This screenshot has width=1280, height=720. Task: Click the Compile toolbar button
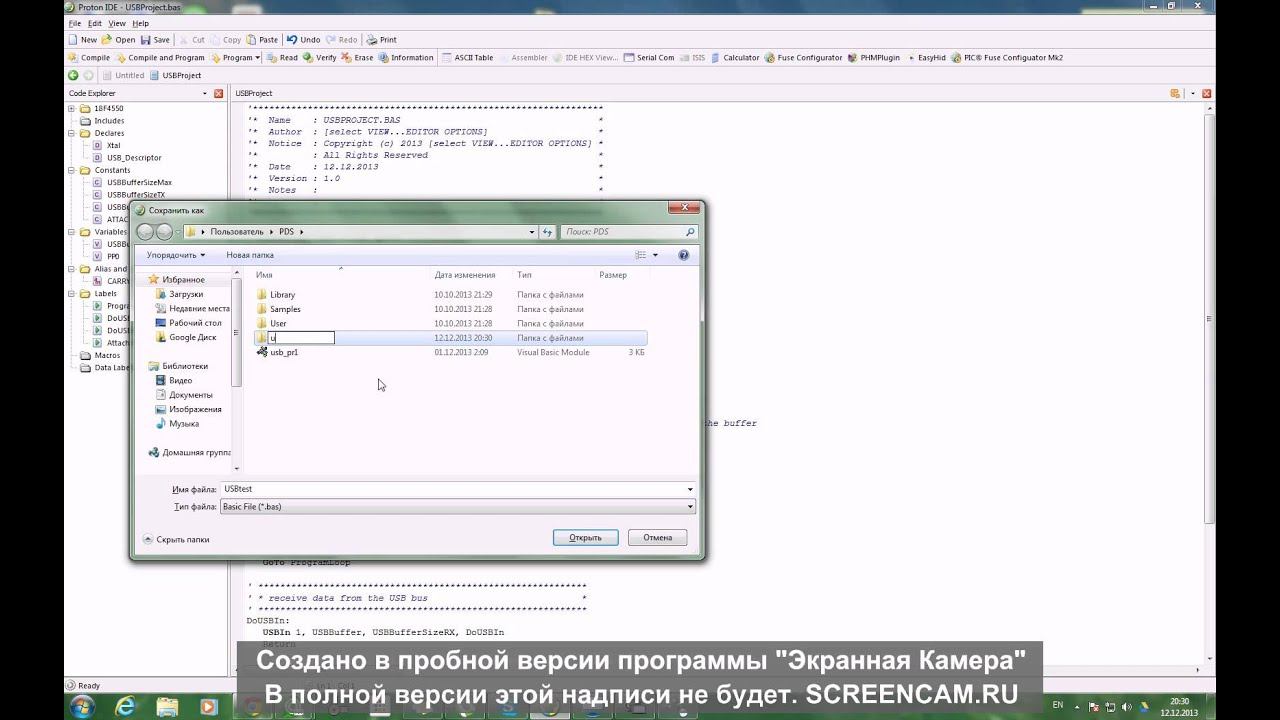point(89,58)
